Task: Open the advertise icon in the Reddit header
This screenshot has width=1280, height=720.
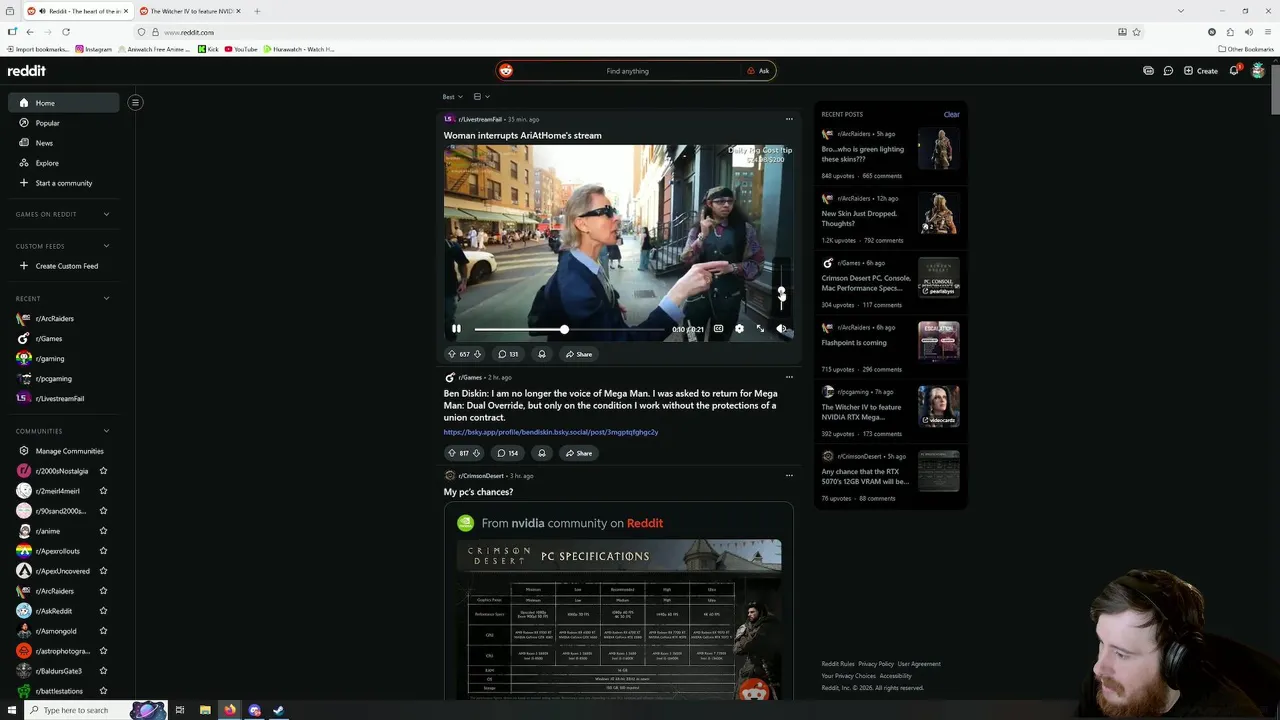Action: pyautogui.click(x=1148, y=71)
